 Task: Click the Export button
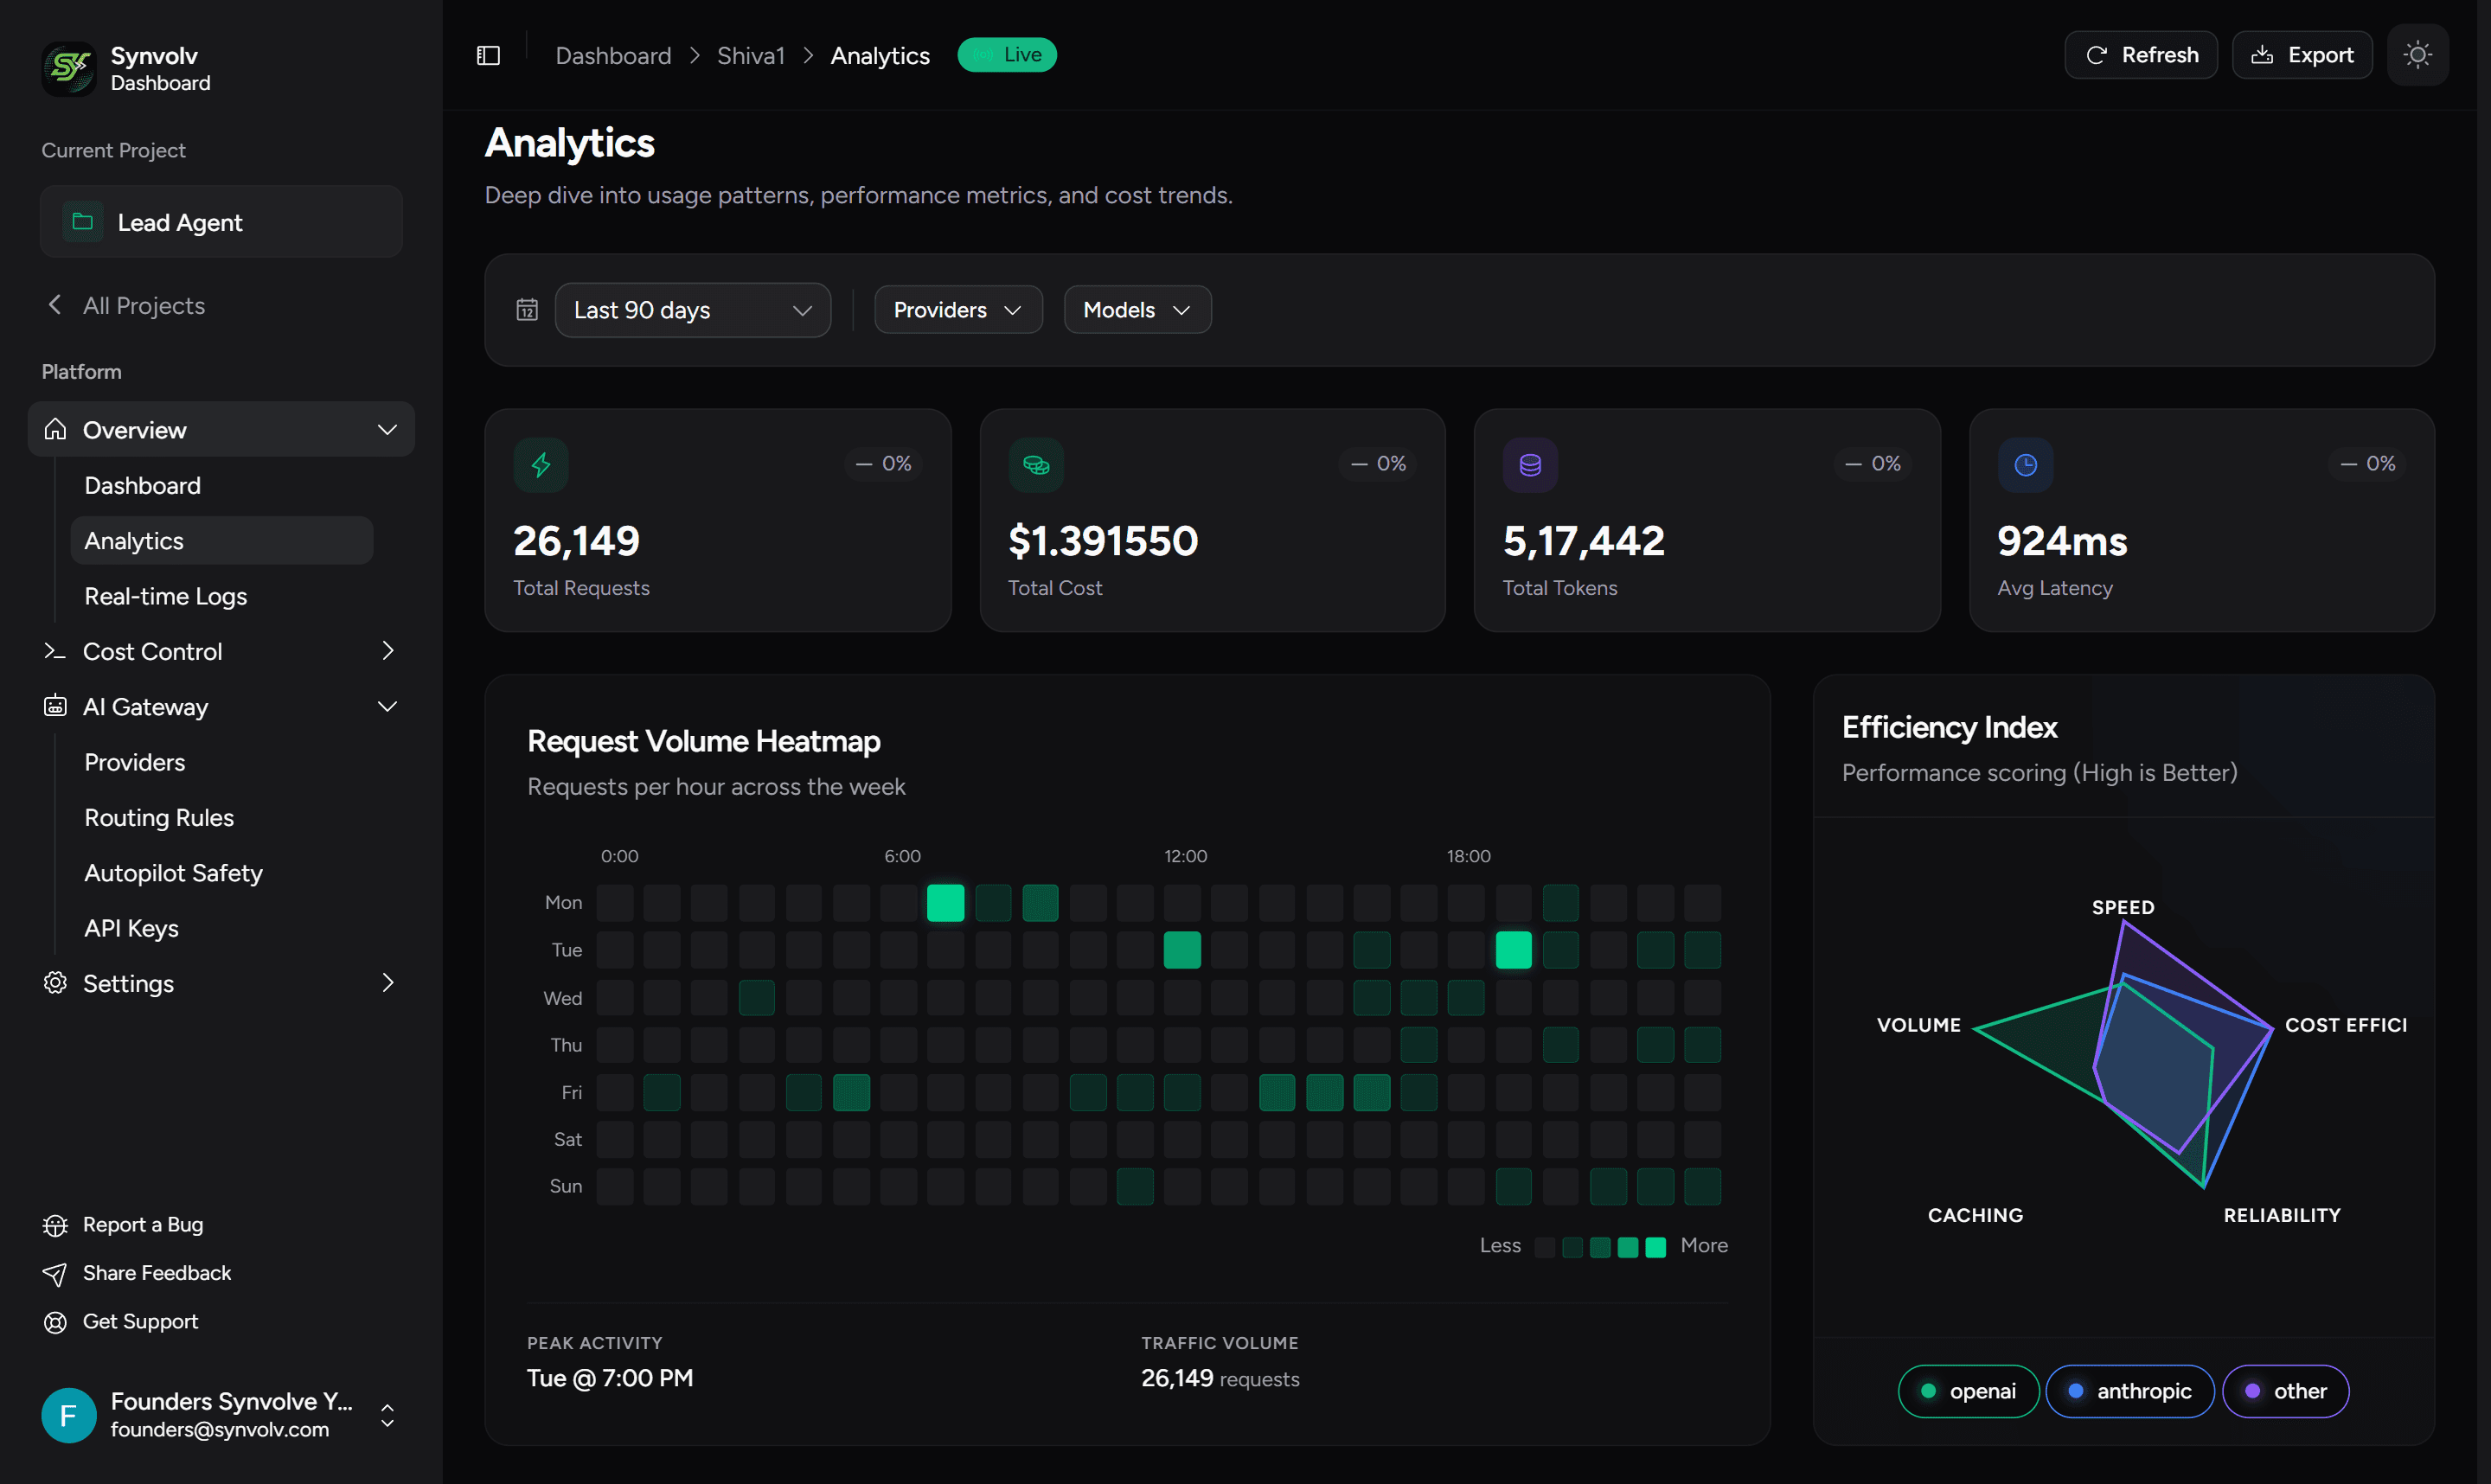click(x=2301, y=55)
